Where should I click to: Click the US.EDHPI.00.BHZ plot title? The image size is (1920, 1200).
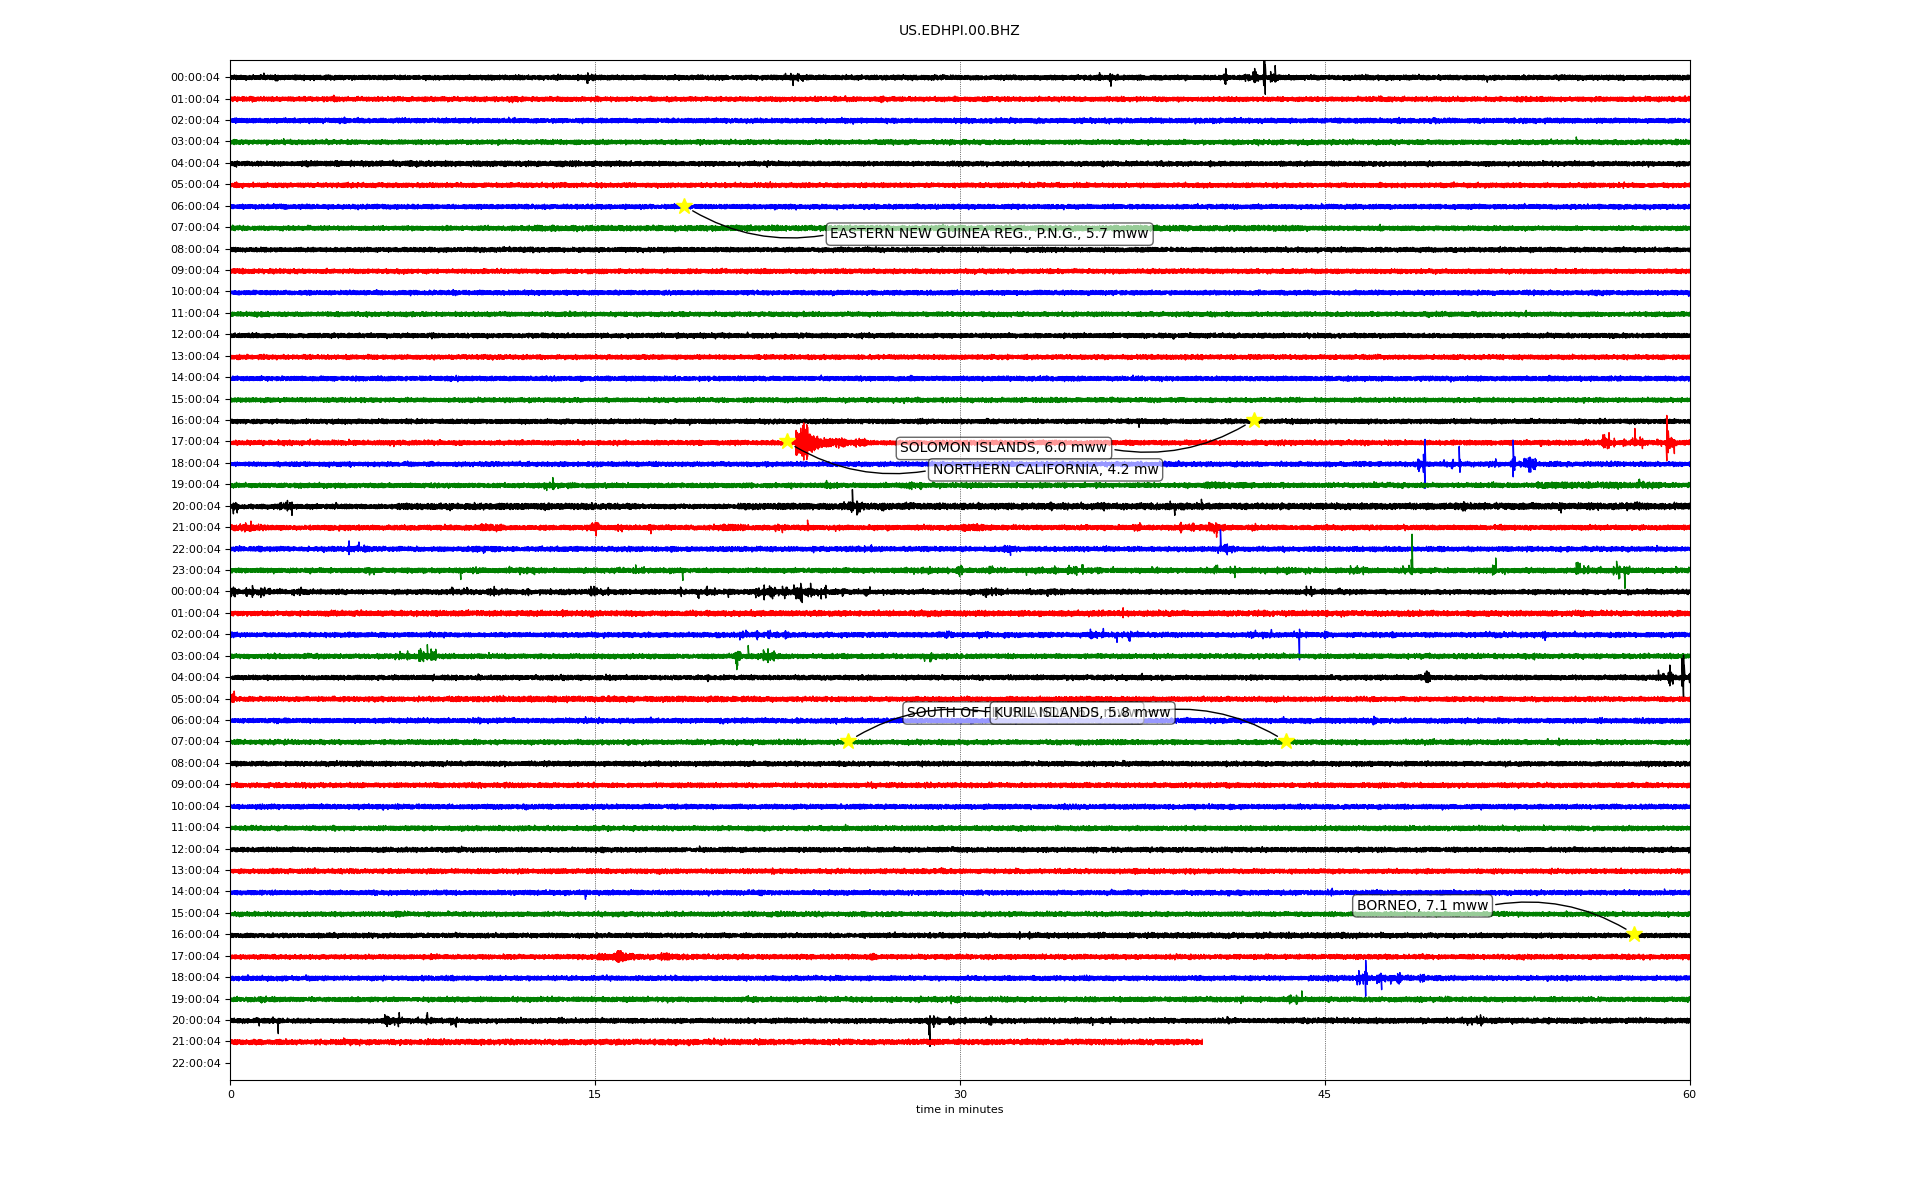click(x=959, y=31)
